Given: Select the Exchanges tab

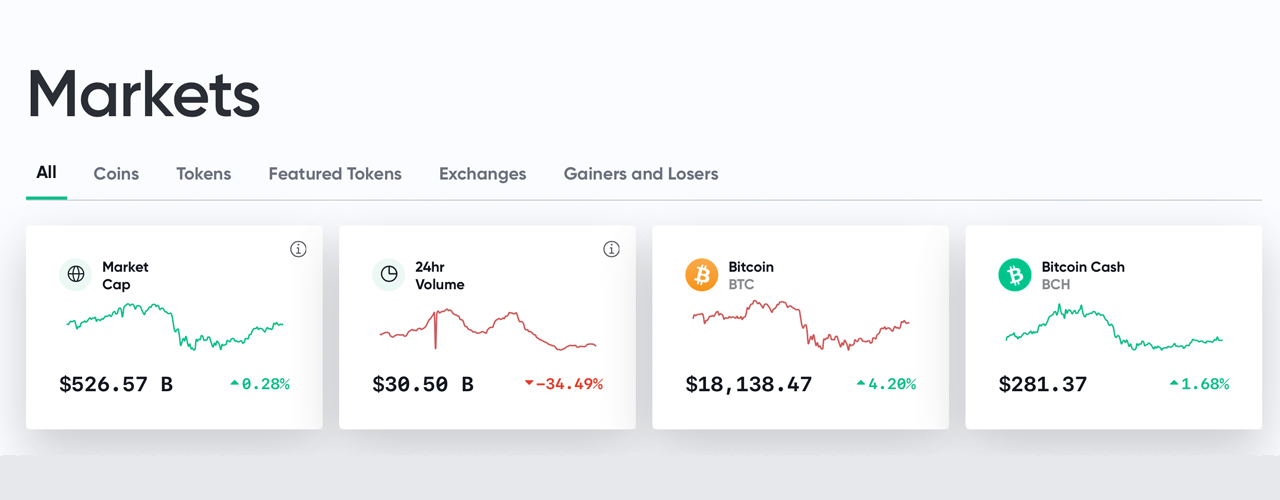Looking at the screenshot, I should click(482, 174).
